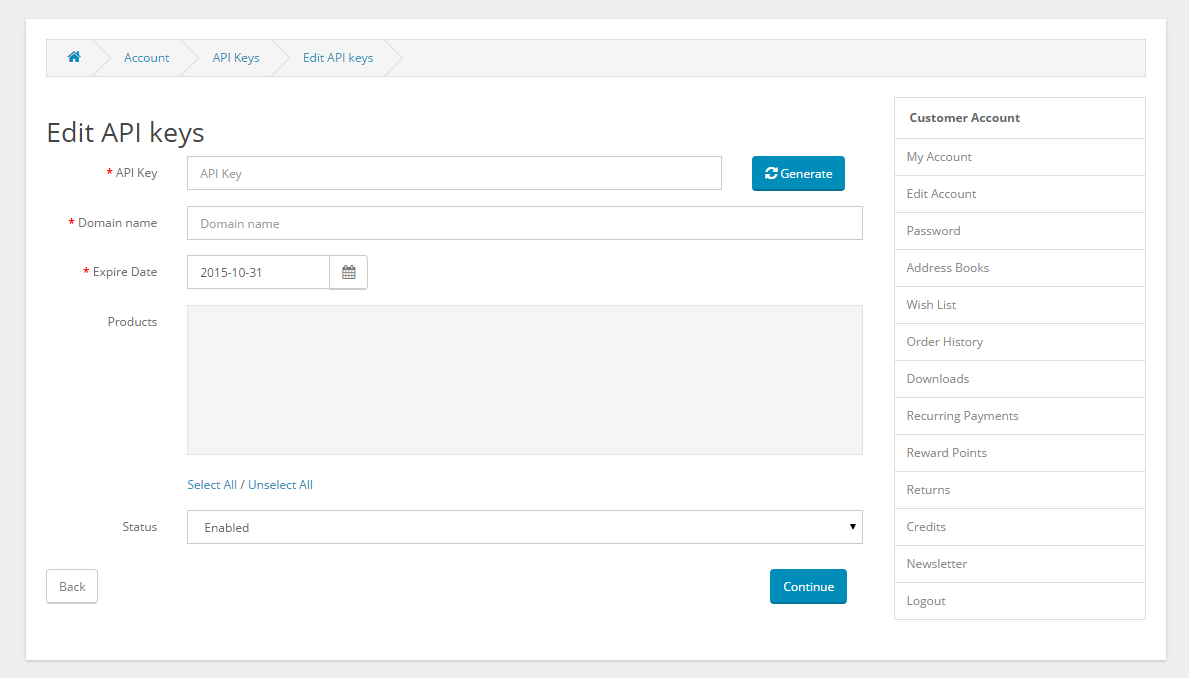Open API Keys from the breadcrumb trail
This screenshot has width=1189, height=678.
236,57
